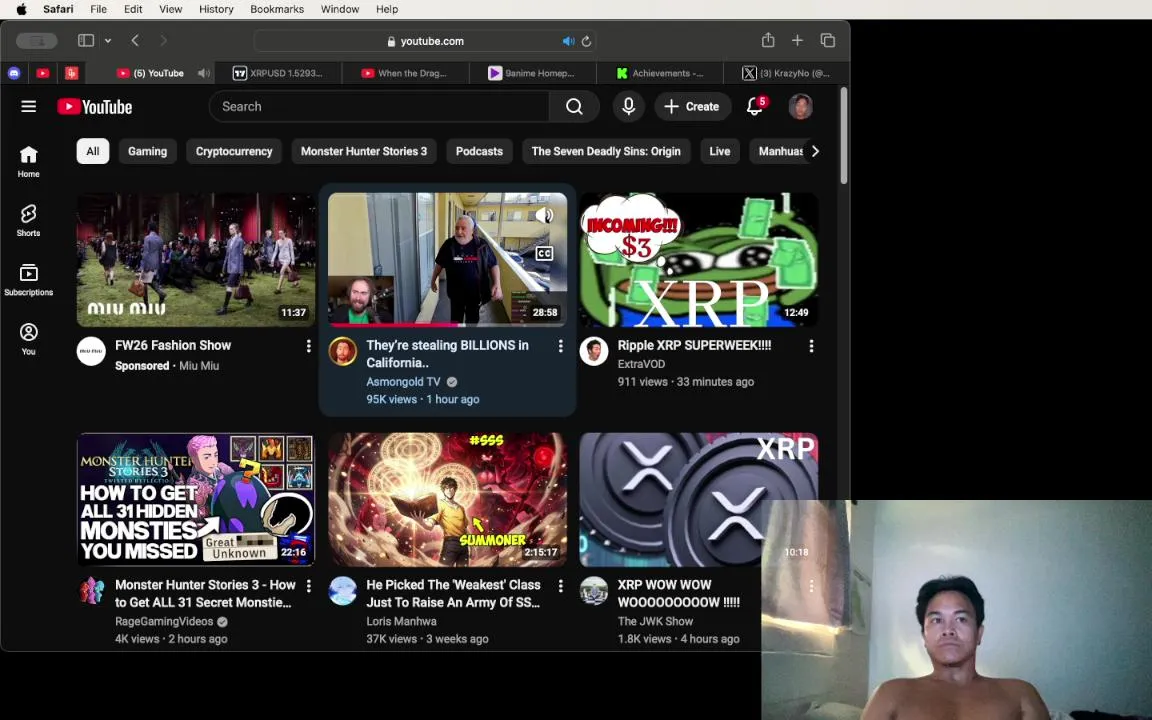Image resolution: width=1152 pixels, height=720 pixels.
Task: Open the History menu
Action: [x=216, y=9]
